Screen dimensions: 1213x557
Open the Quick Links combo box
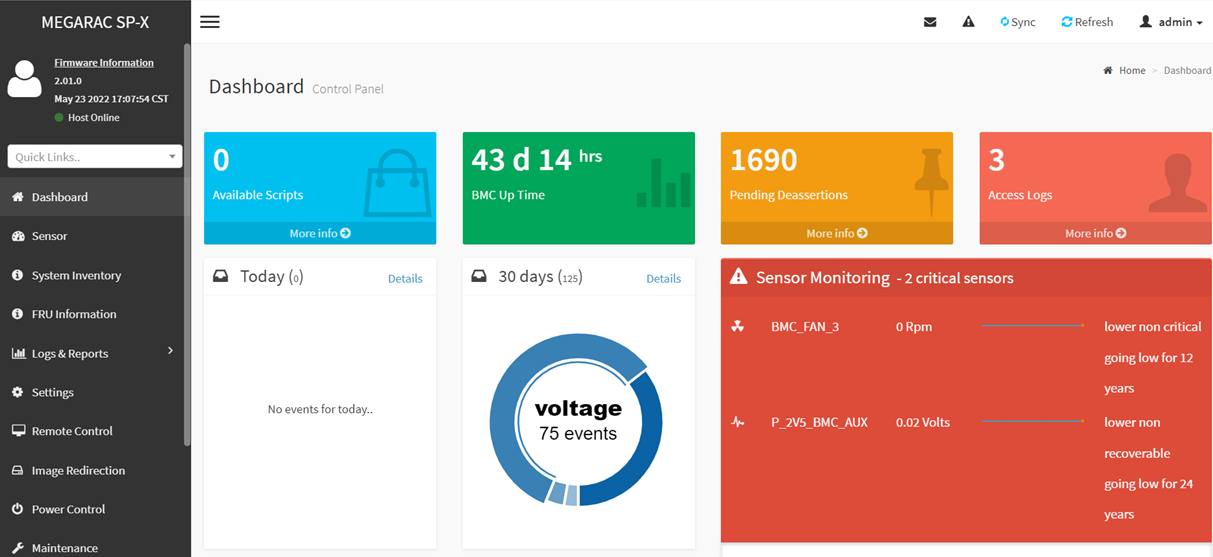point(95,157)
